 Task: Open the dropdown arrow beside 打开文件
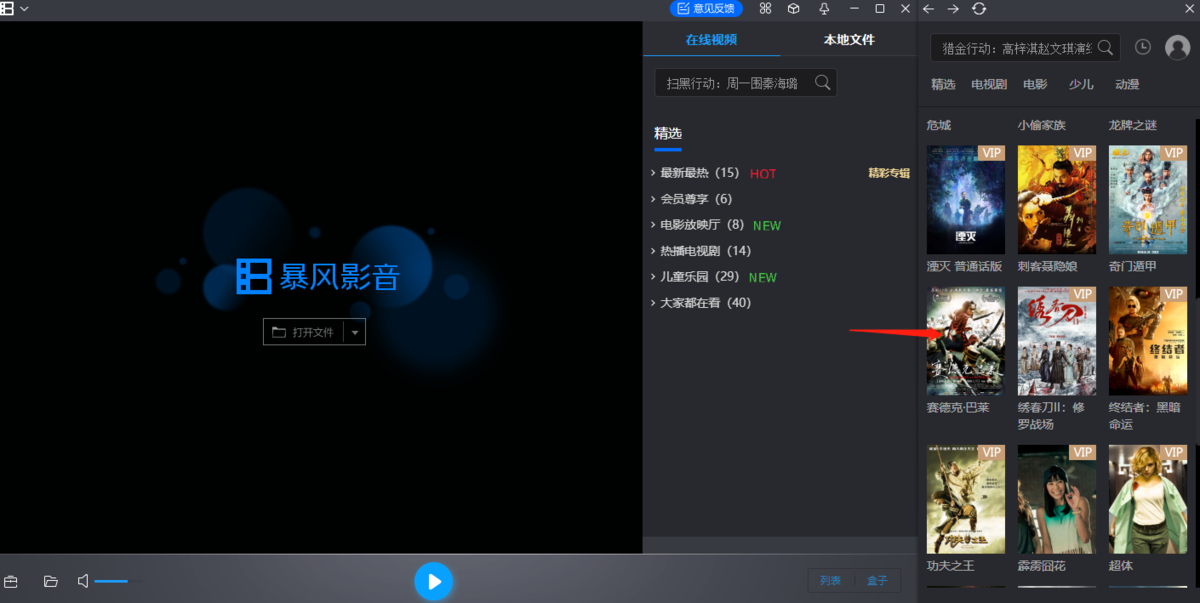click(354, 332)
